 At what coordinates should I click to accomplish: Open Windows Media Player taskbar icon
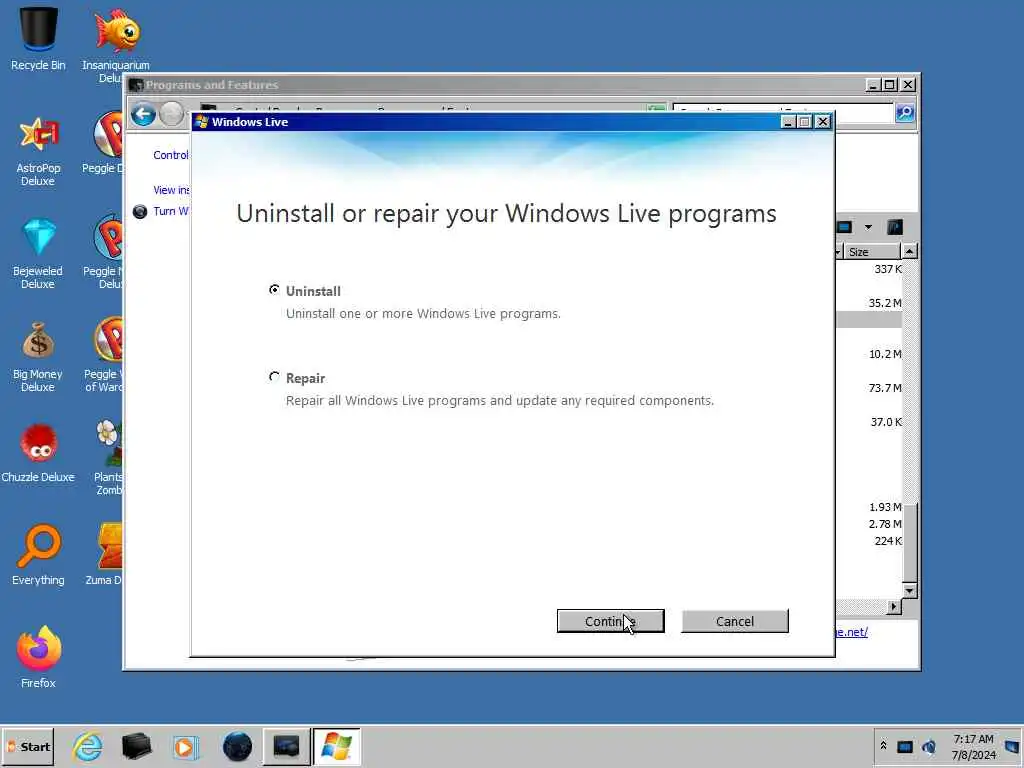click(x=185, y=746)
